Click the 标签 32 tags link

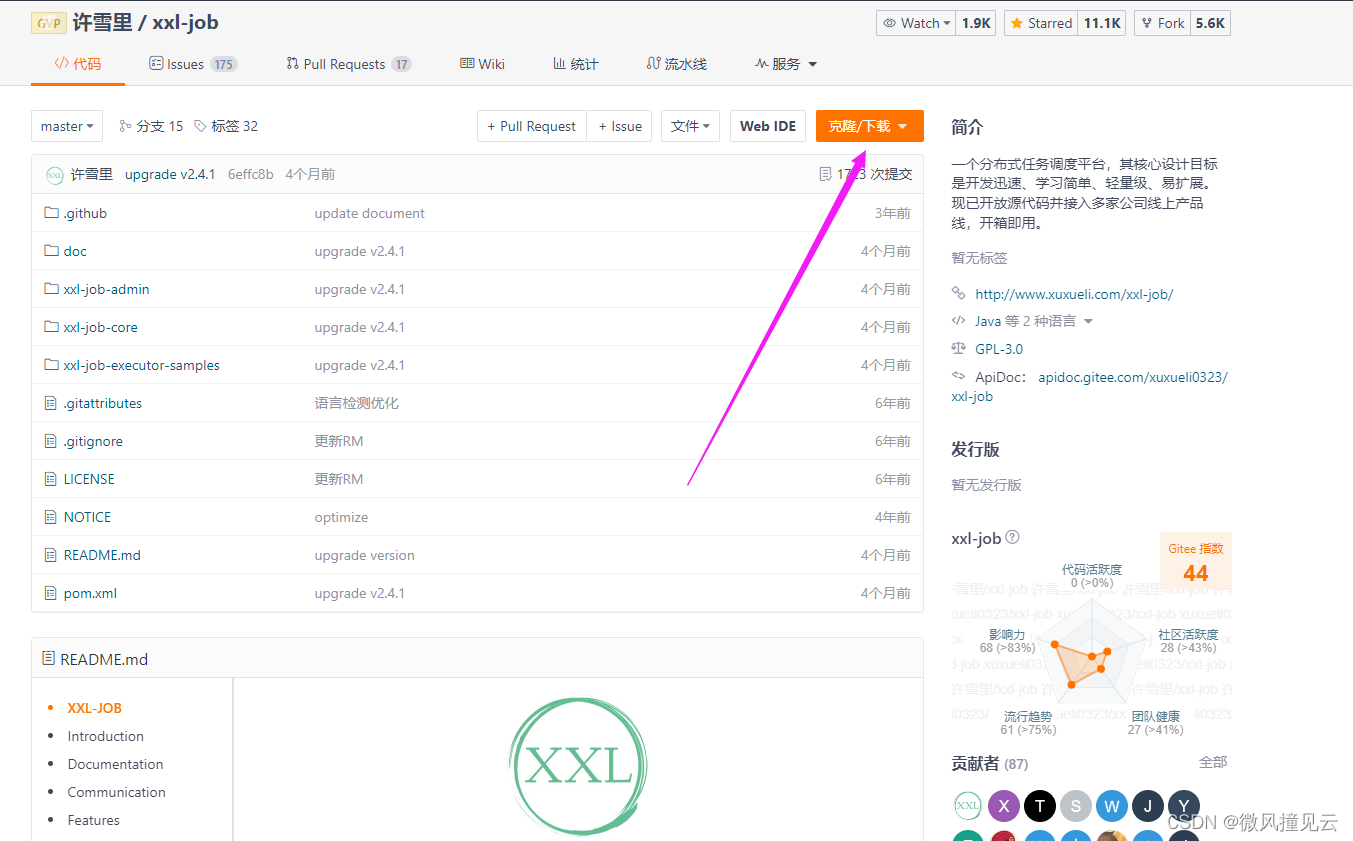coord(226,126)
